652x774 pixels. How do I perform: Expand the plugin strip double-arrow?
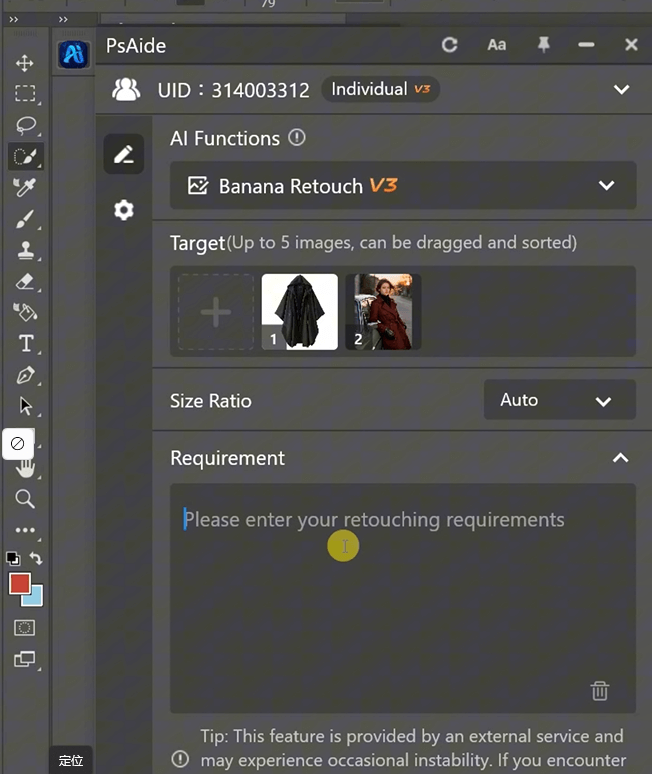tap(63, 19)
